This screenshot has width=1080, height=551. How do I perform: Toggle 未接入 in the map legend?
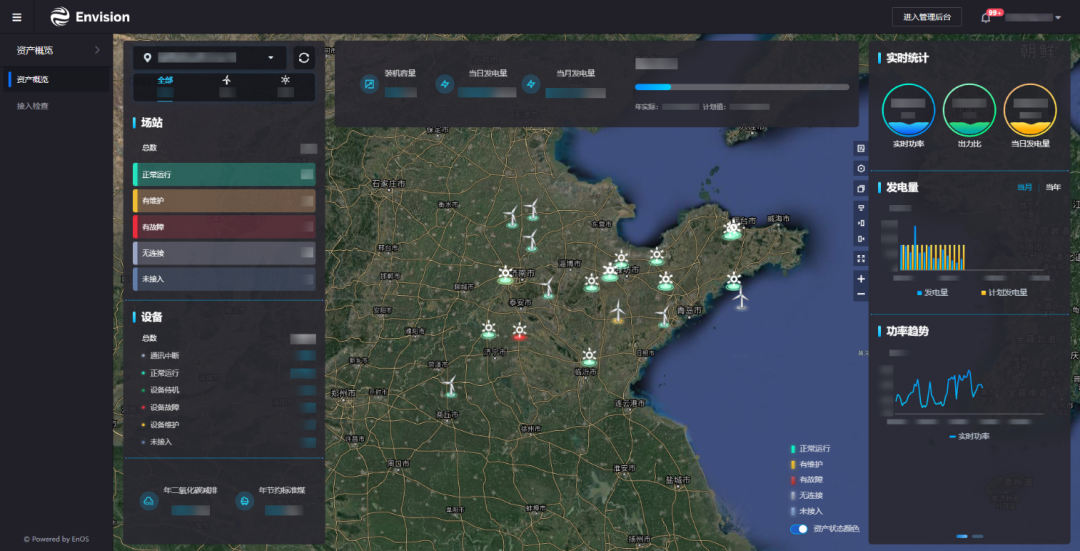point(807,511)
